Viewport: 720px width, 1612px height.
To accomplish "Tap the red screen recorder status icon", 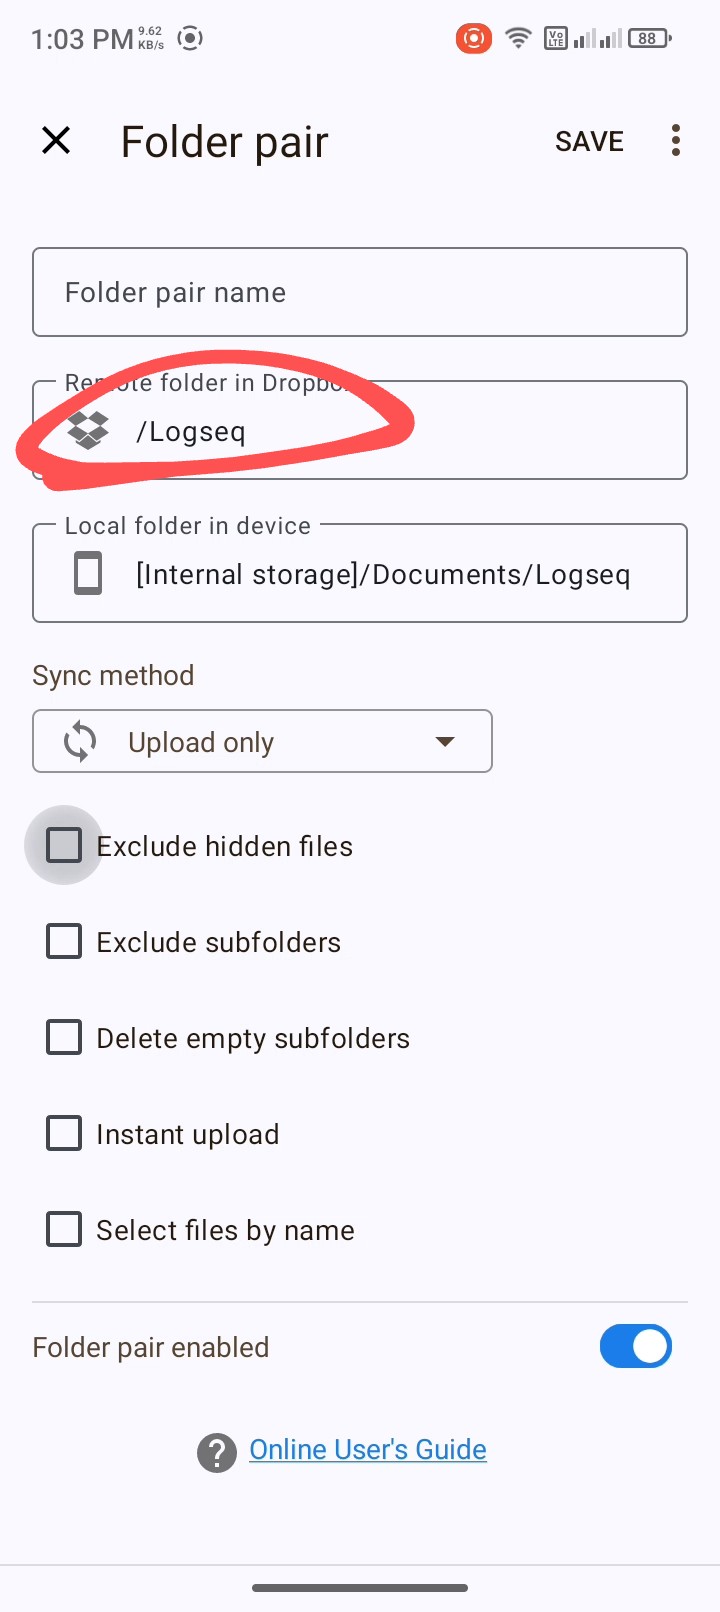I will coord(474,39).
